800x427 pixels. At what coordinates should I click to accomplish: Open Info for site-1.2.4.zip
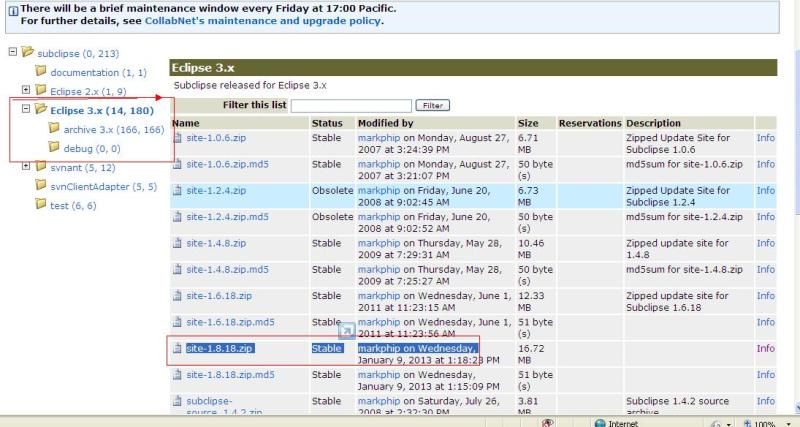(x=766, y=190)
